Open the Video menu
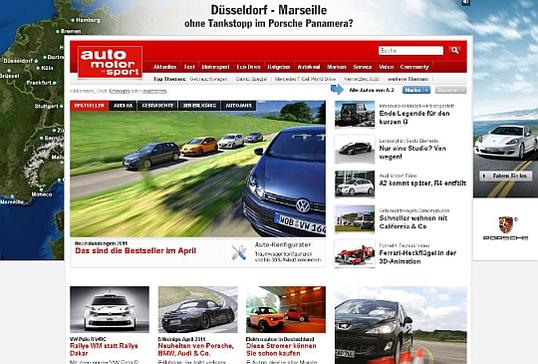The width and height of the screenshot is (538, 364). (386, 67)
